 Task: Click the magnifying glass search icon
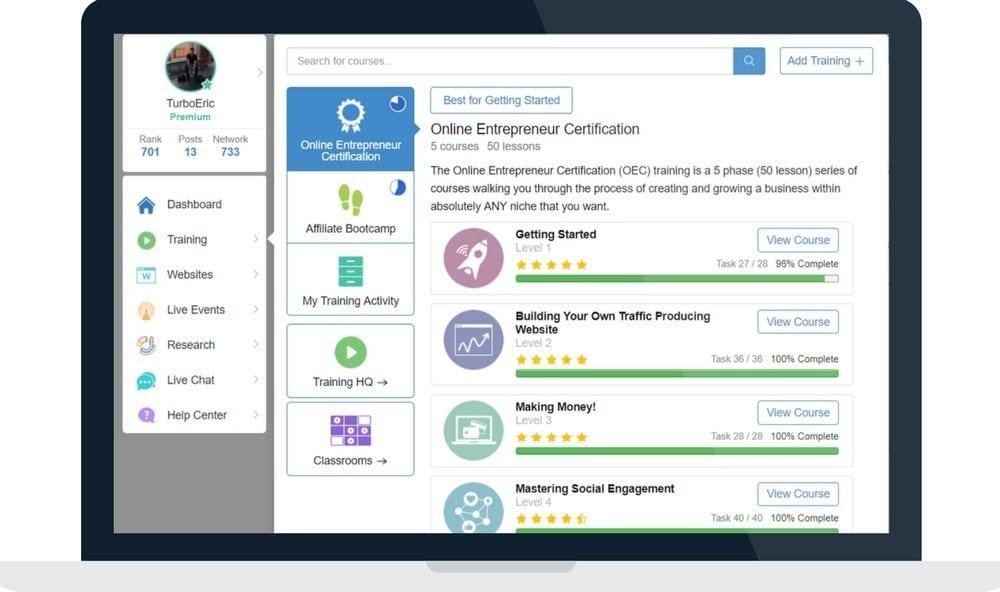pyautogui.click(x=749, y=61)
